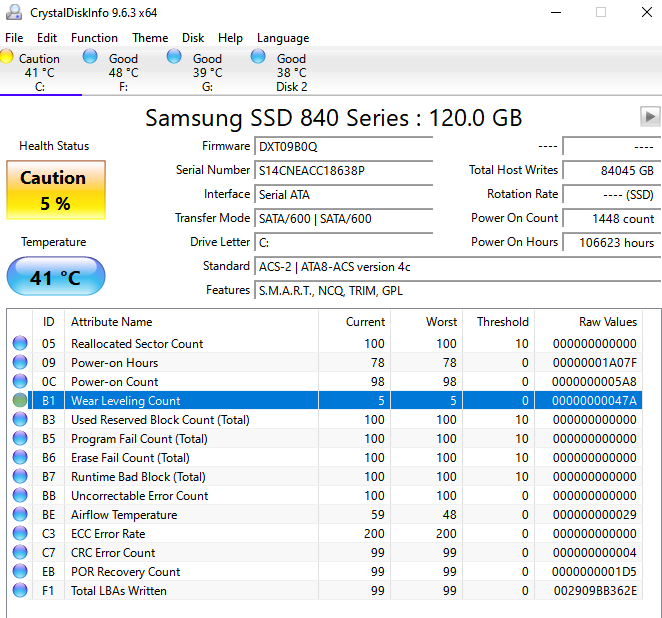This screenshot has width=662, height=618.
Task: Click the Drive Letter field
Action: pyautogui.click(x=344, y=243)
